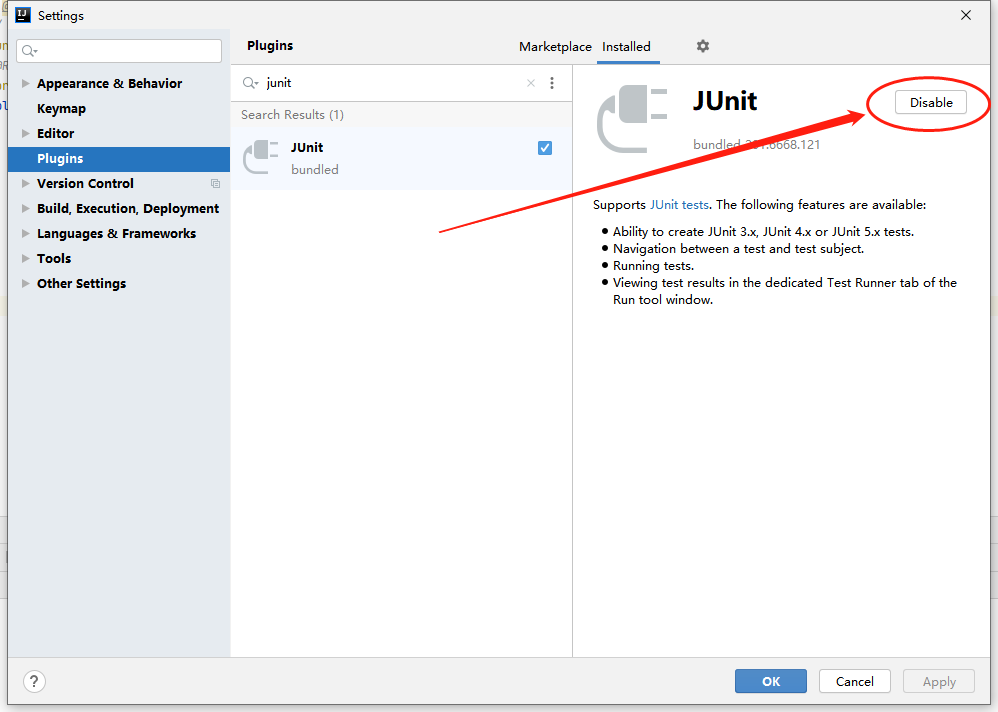Image resolution: width=998 pixels, height=712 pixels.
Task: Open Appearance & Behavior settings page
Action: click(x=109, y=83)
